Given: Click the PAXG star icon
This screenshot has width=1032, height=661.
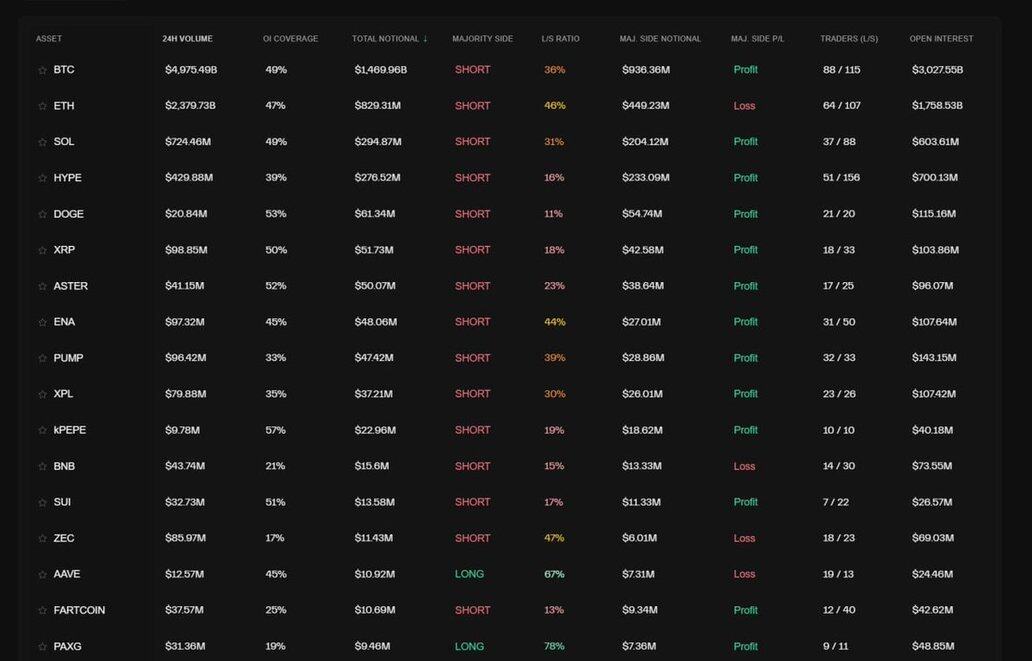Looking at the screenshot, I should (42, 646).
